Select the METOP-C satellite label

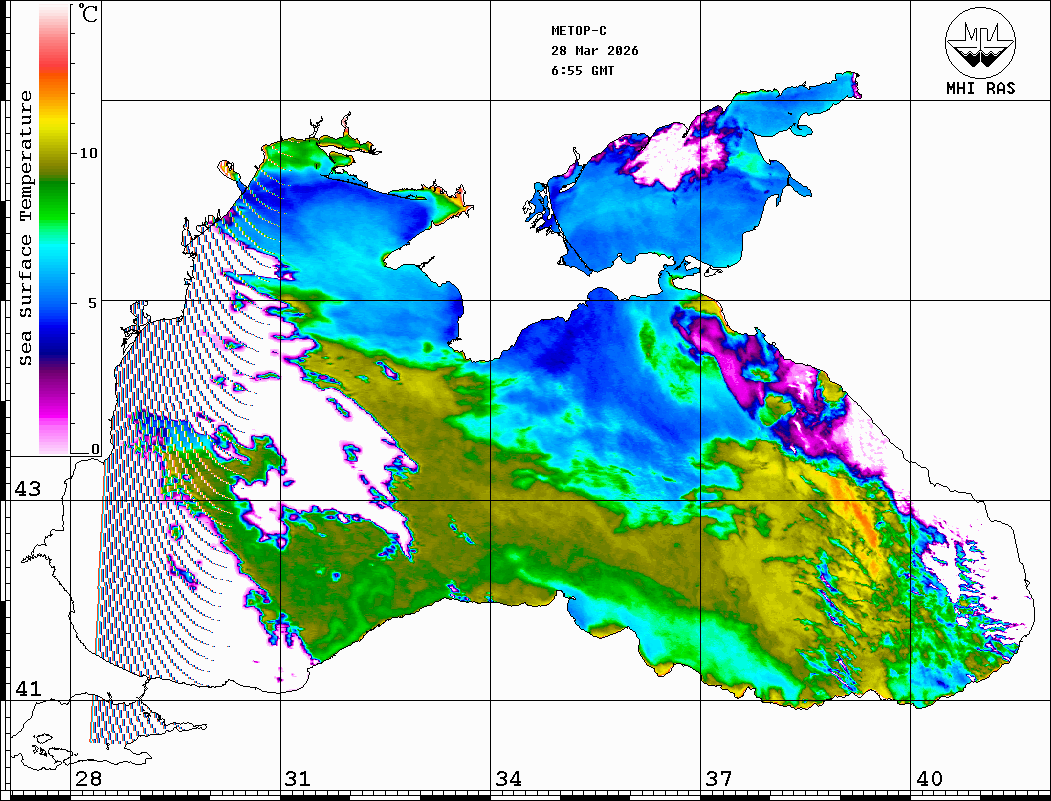point(580,31)
